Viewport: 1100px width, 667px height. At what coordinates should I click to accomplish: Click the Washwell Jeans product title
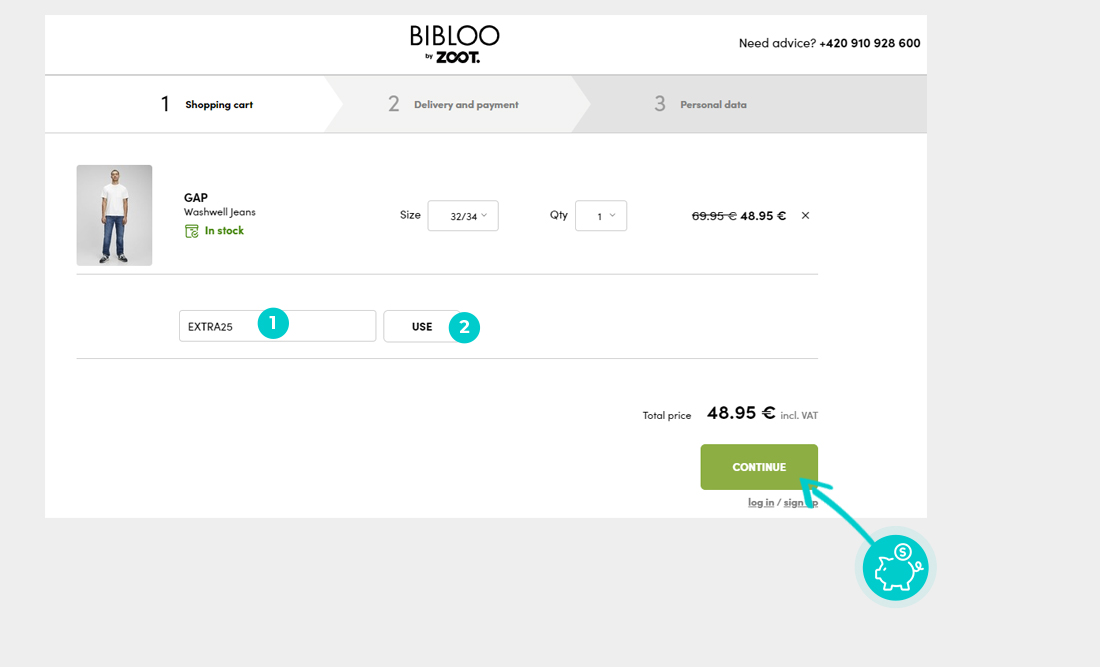220,212
